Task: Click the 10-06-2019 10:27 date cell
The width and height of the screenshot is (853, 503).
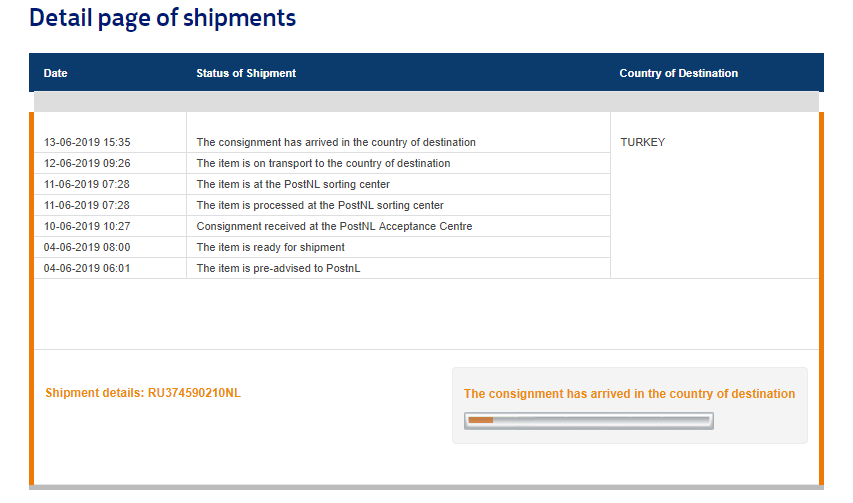Action: pos(87,226)
